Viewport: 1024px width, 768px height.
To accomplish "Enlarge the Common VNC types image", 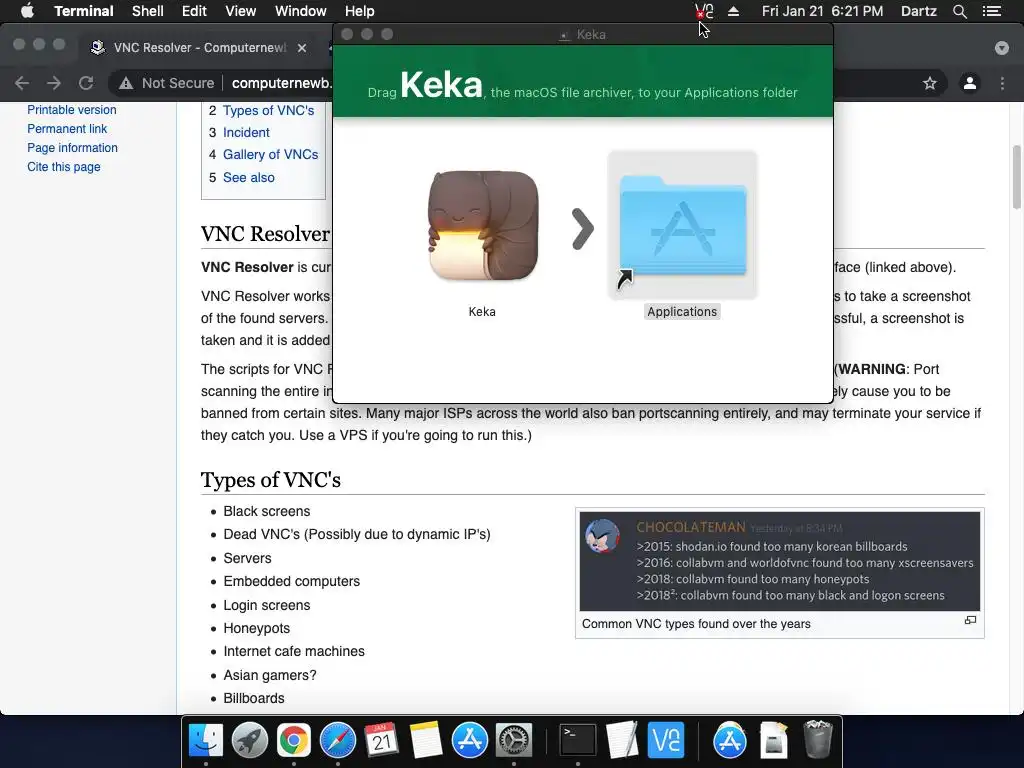I will [970, 620].
